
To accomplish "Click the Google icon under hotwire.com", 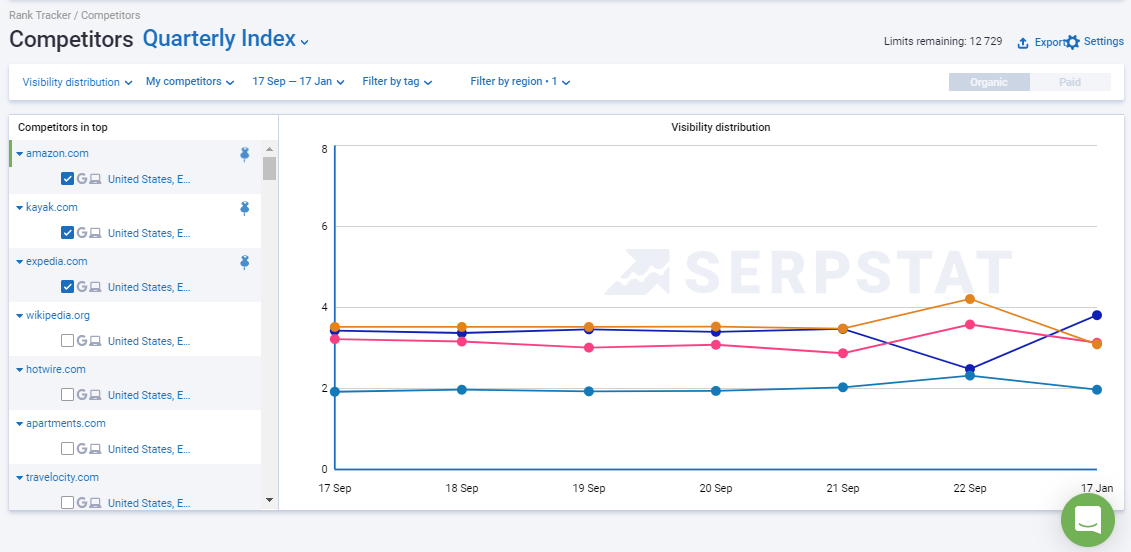I will pos(82,395).
